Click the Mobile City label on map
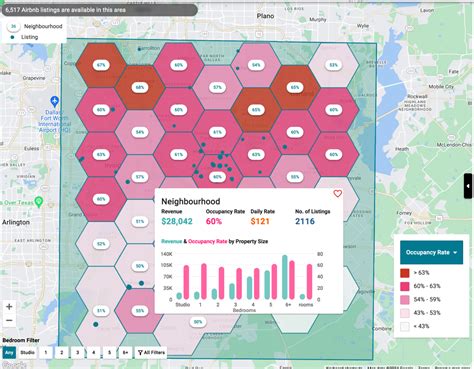The image size is (474, 369). [x=441, y=87]
